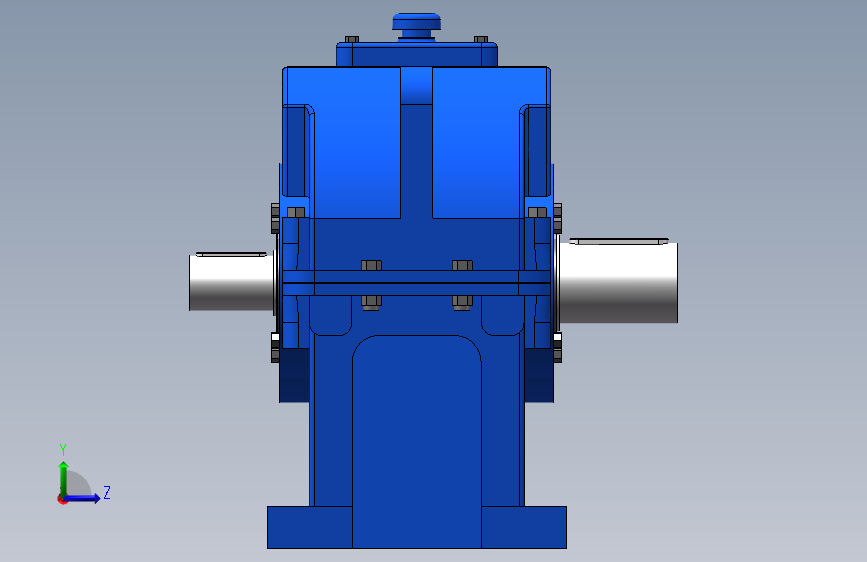Image resolution: width=867 pixels, height=562 pixels.
Task: Select the top cover plate under the breather
Action: click(x=417, y=55)
